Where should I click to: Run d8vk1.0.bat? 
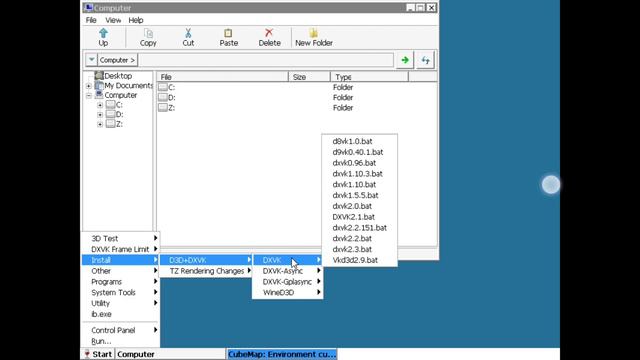pyautogui.click(x=360, y=141)
